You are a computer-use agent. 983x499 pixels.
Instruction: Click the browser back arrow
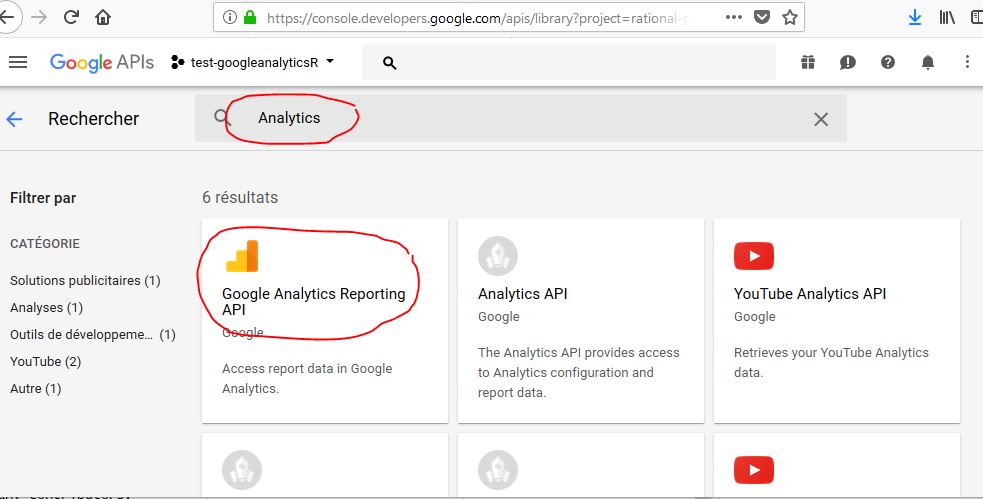(x=8, y=17)
